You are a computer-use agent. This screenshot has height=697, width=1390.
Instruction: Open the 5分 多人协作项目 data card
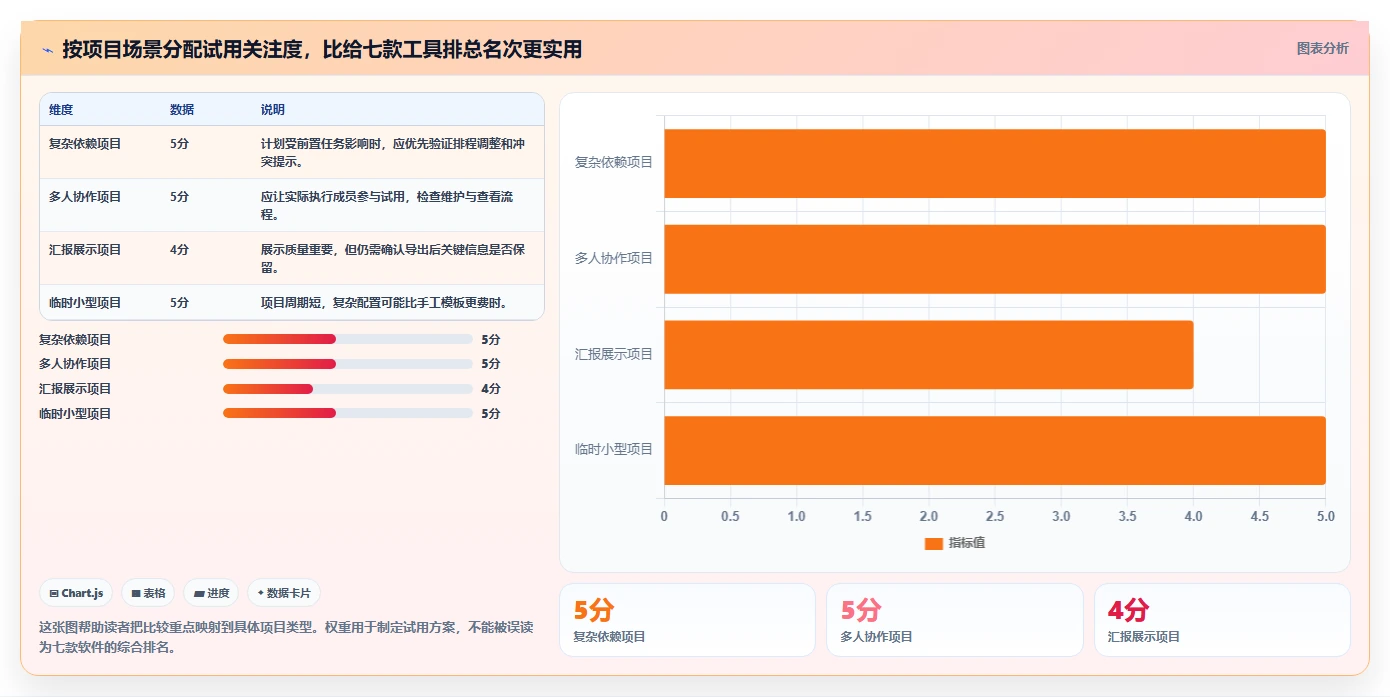point(954,620)
